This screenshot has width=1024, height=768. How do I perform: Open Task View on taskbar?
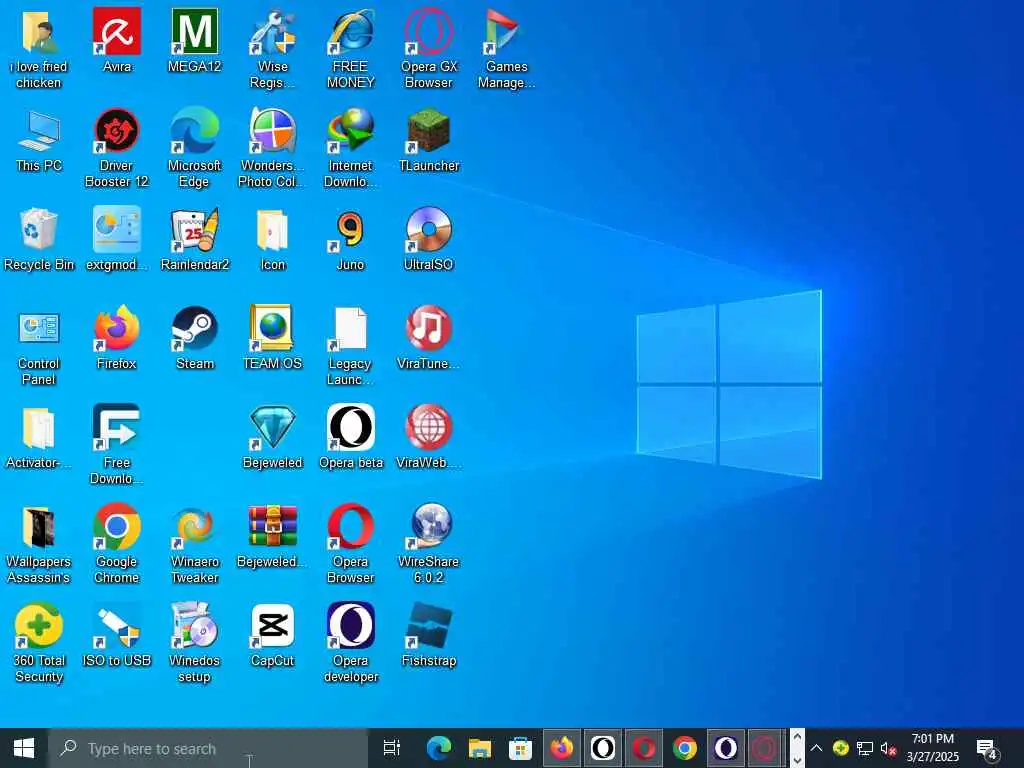coord(392,748)
